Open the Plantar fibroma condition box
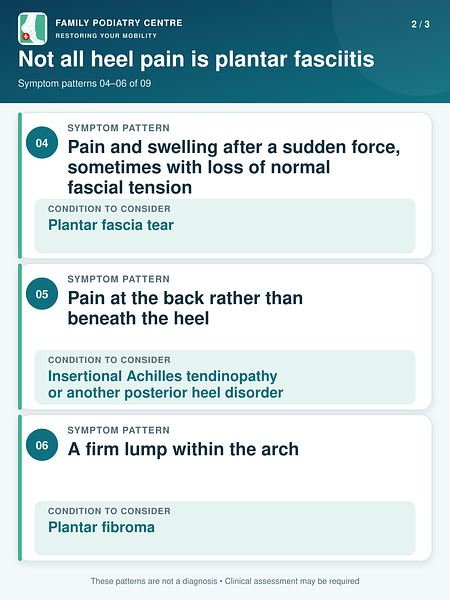Screen dimensions: 450x600 click(225, 528)
